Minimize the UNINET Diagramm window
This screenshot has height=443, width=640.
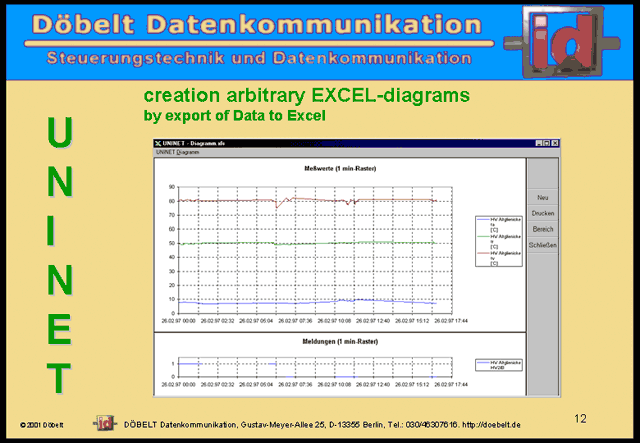[x=539, y=143]
